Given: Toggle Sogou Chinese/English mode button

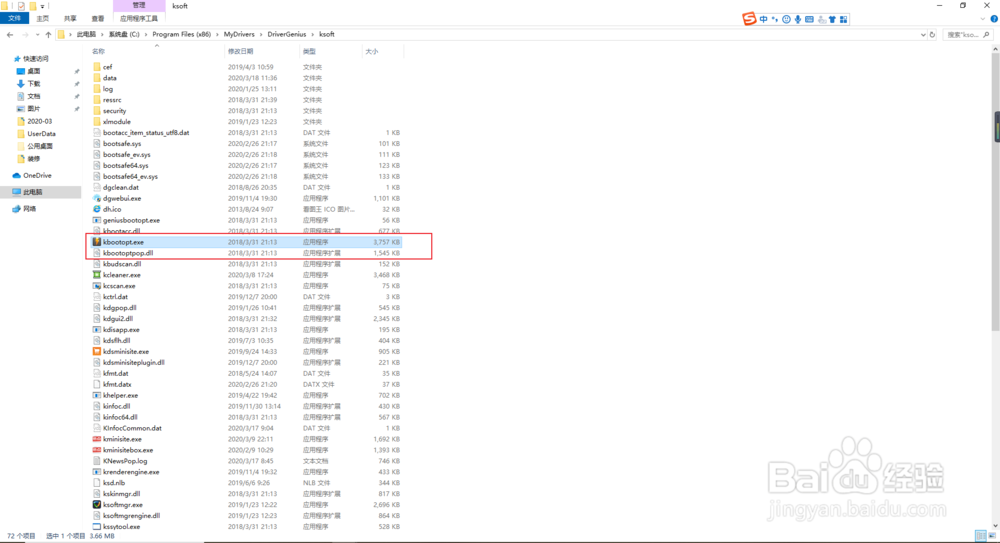Looking at the screenshot, I should click(763, 19).
